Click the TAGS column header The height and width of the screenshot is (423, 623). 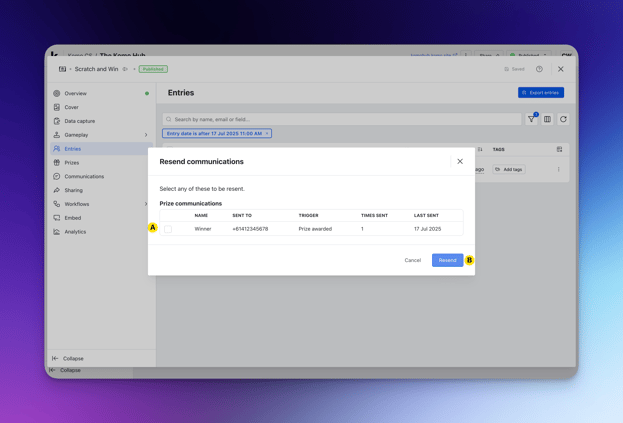point(499,149)
